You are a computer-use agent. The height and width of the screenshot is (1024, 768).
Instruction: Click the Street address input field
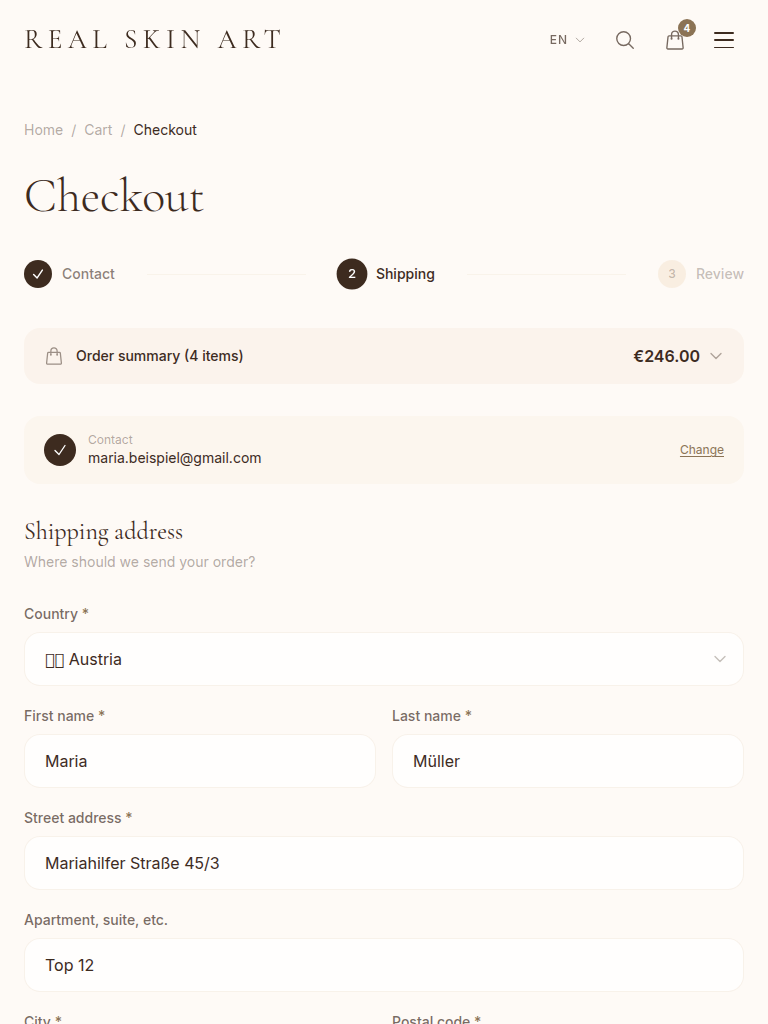(384, 864)
